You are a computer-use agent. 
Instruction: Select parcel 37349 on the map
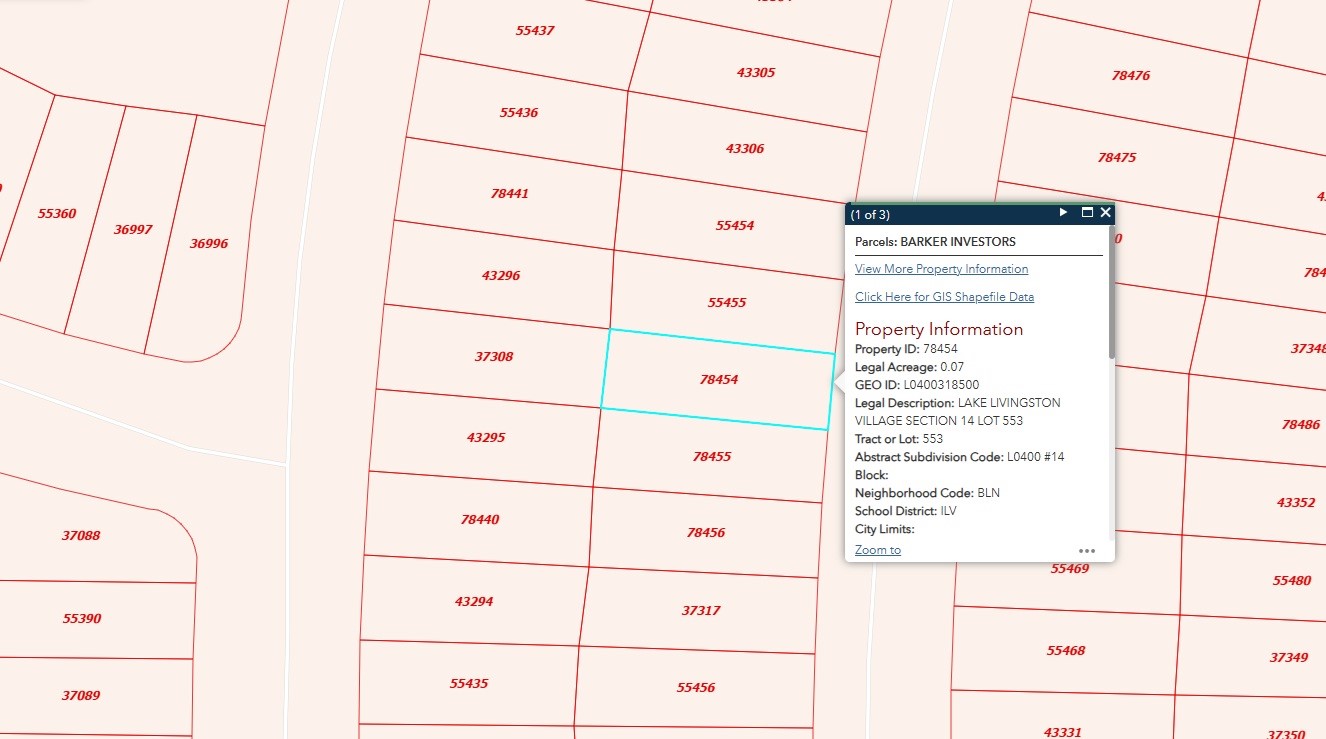click(x=1289, y=657)
